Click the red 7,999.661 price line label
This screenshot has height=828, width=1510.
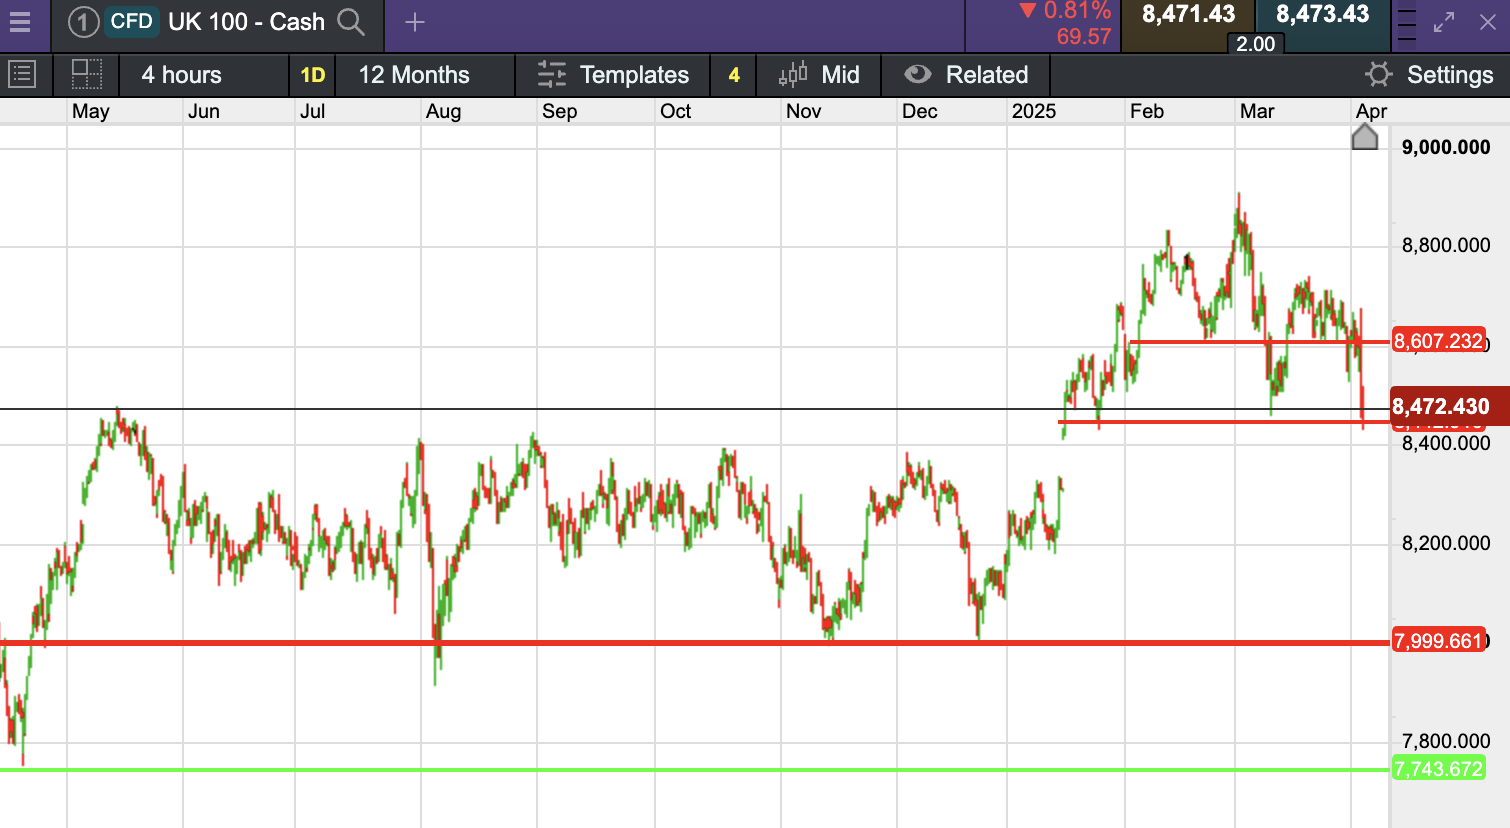tap(1438, 641)
